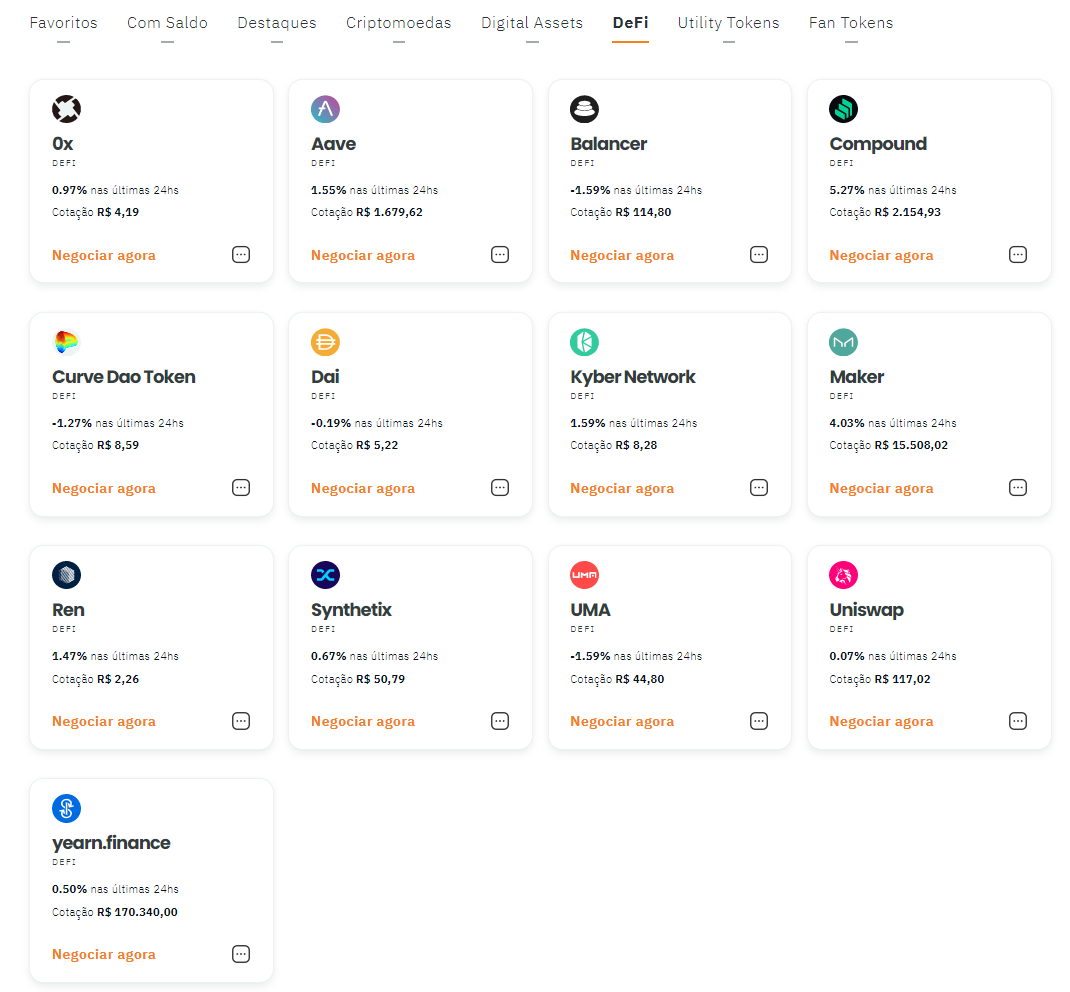Viewport: 1070px width, 992px height.
Task: Click Negociar agora for Synthetix
Action: (363, 722)
